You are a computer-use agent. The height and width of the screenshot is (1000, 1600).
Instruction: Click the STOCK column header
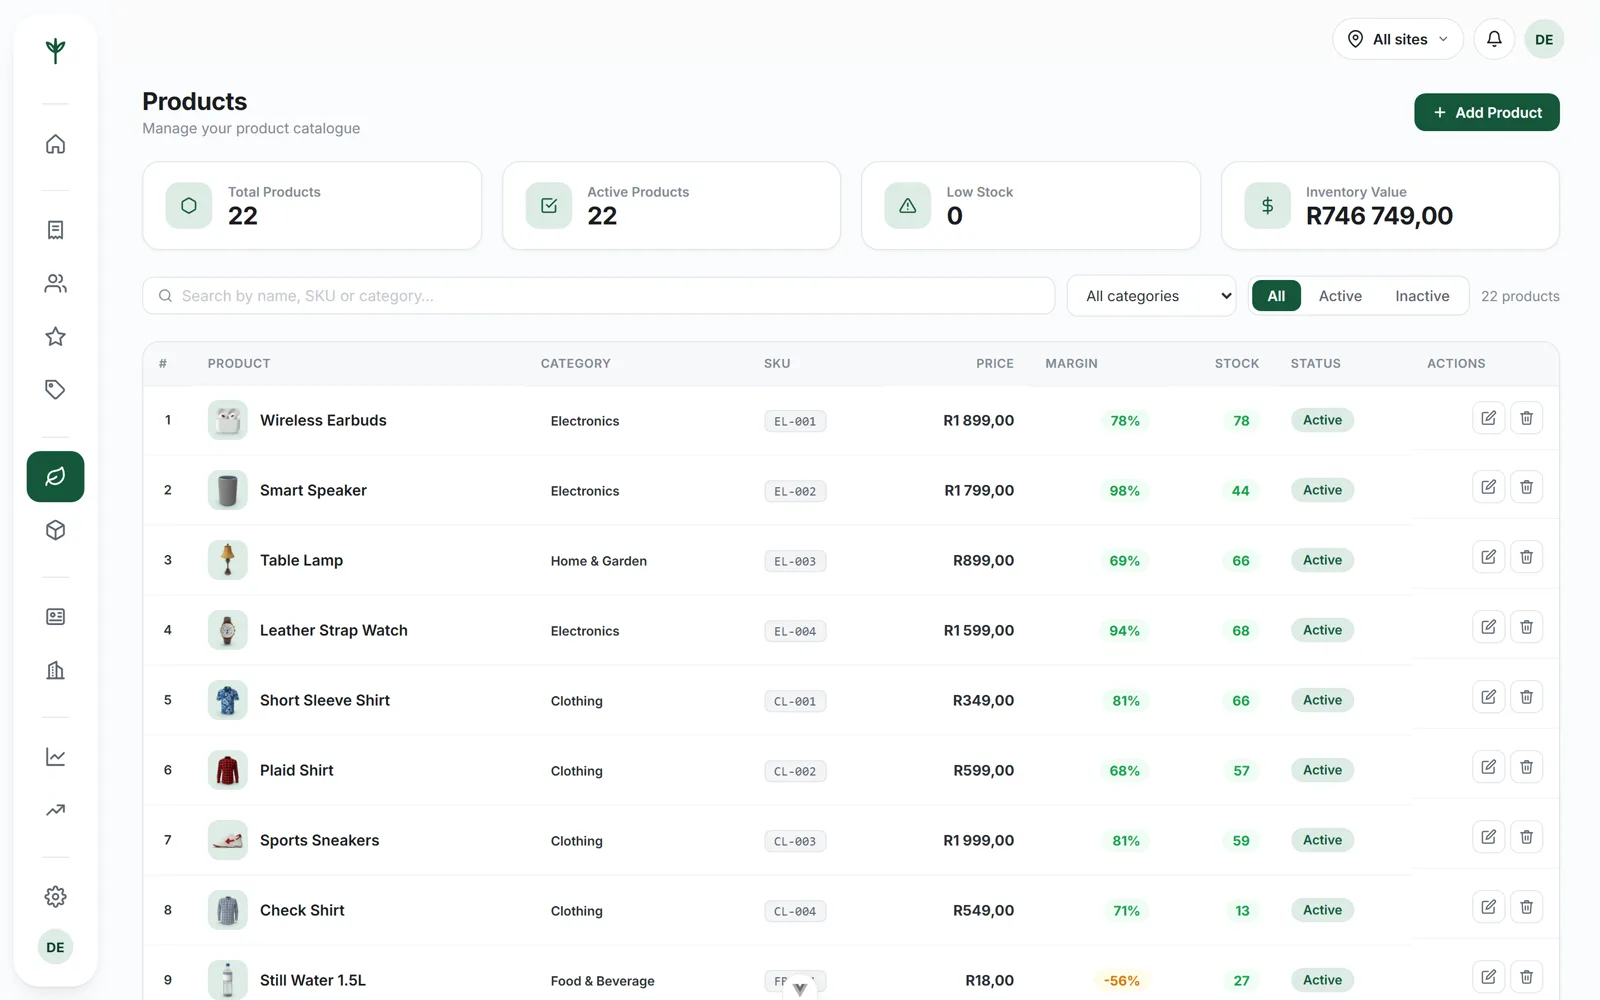(x=1236, y=363)
